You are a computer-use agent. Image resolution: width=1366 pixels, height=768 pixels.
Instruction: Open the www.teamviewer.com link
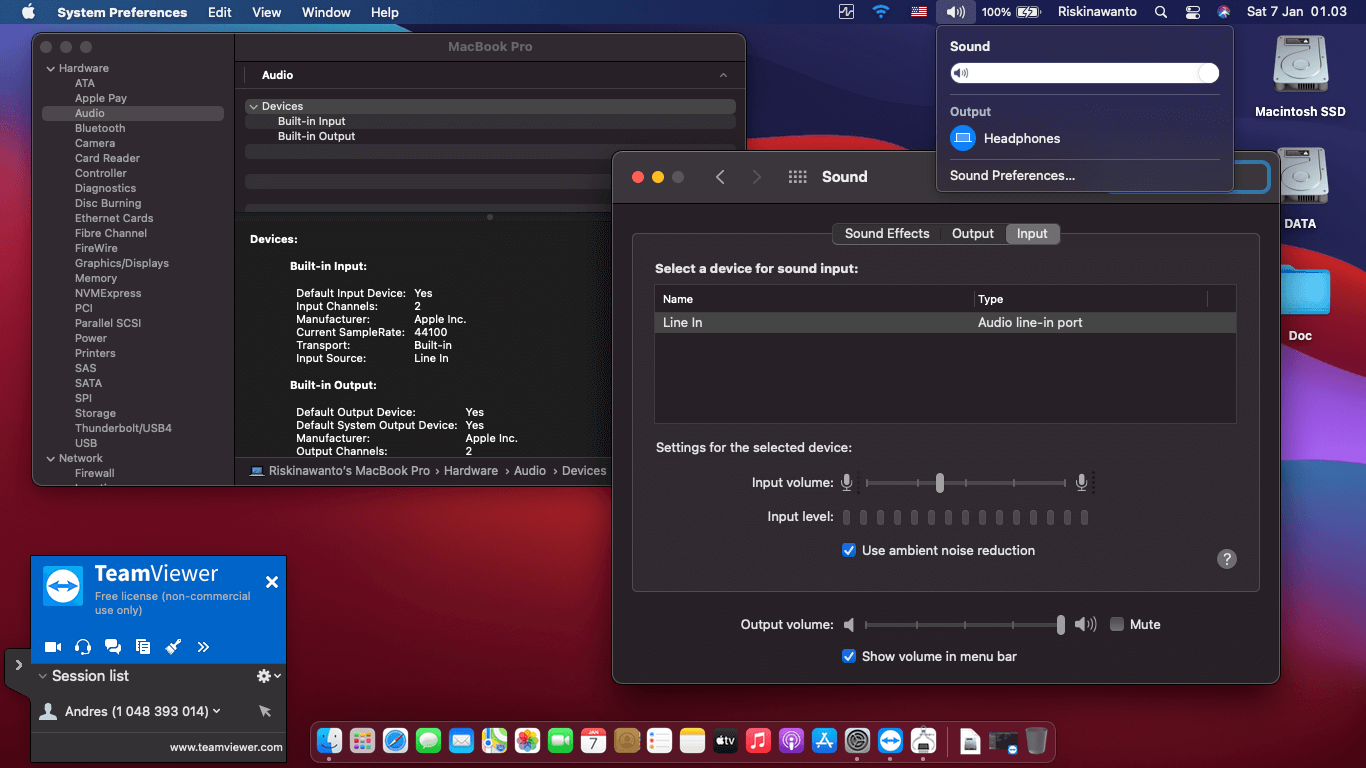click(x=226, y=747)
